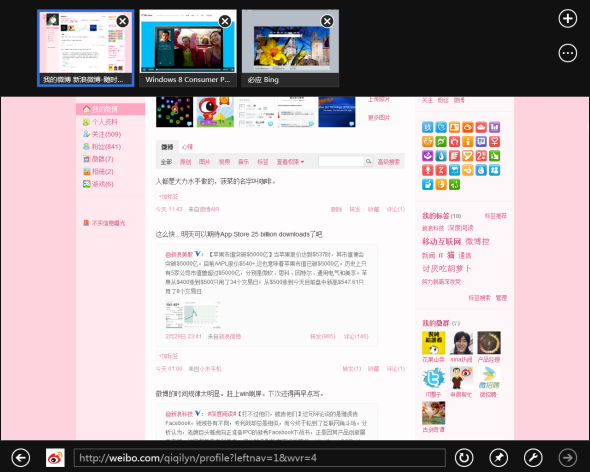Click the 移动互联网 tag
The width and height of the screenshot is (590, 472).
(x=441, y=242)
